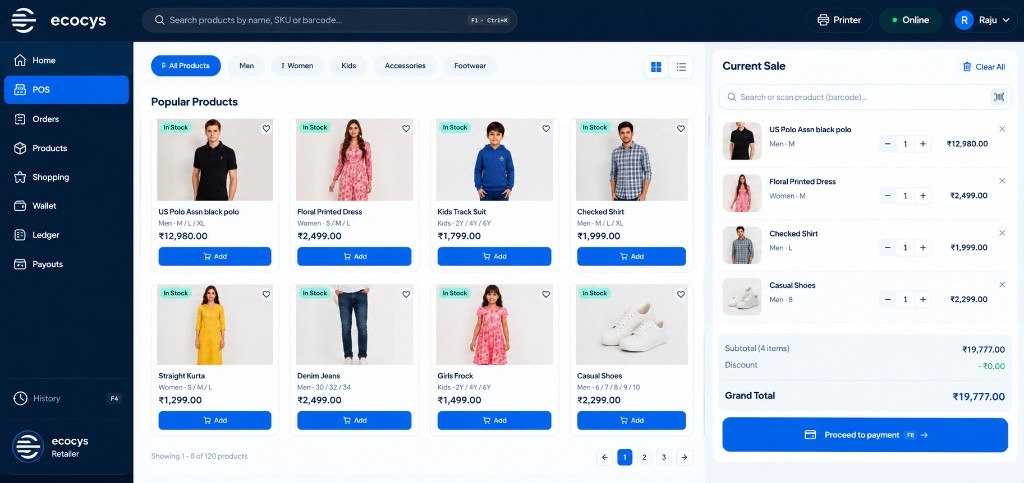
Task: Expand the Raju user menu
Action: tap(985, 20)
